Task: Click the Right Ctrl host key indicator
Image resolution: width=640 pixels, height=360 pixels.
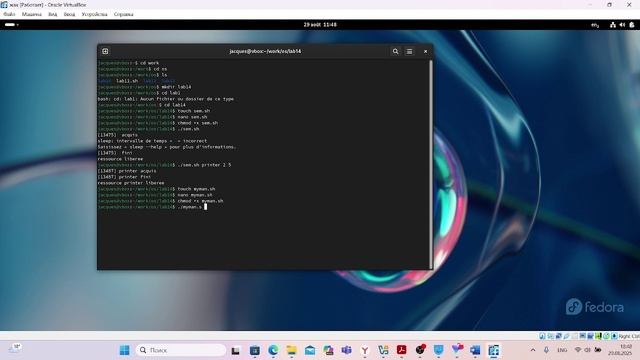Action: tap(629, 336)
